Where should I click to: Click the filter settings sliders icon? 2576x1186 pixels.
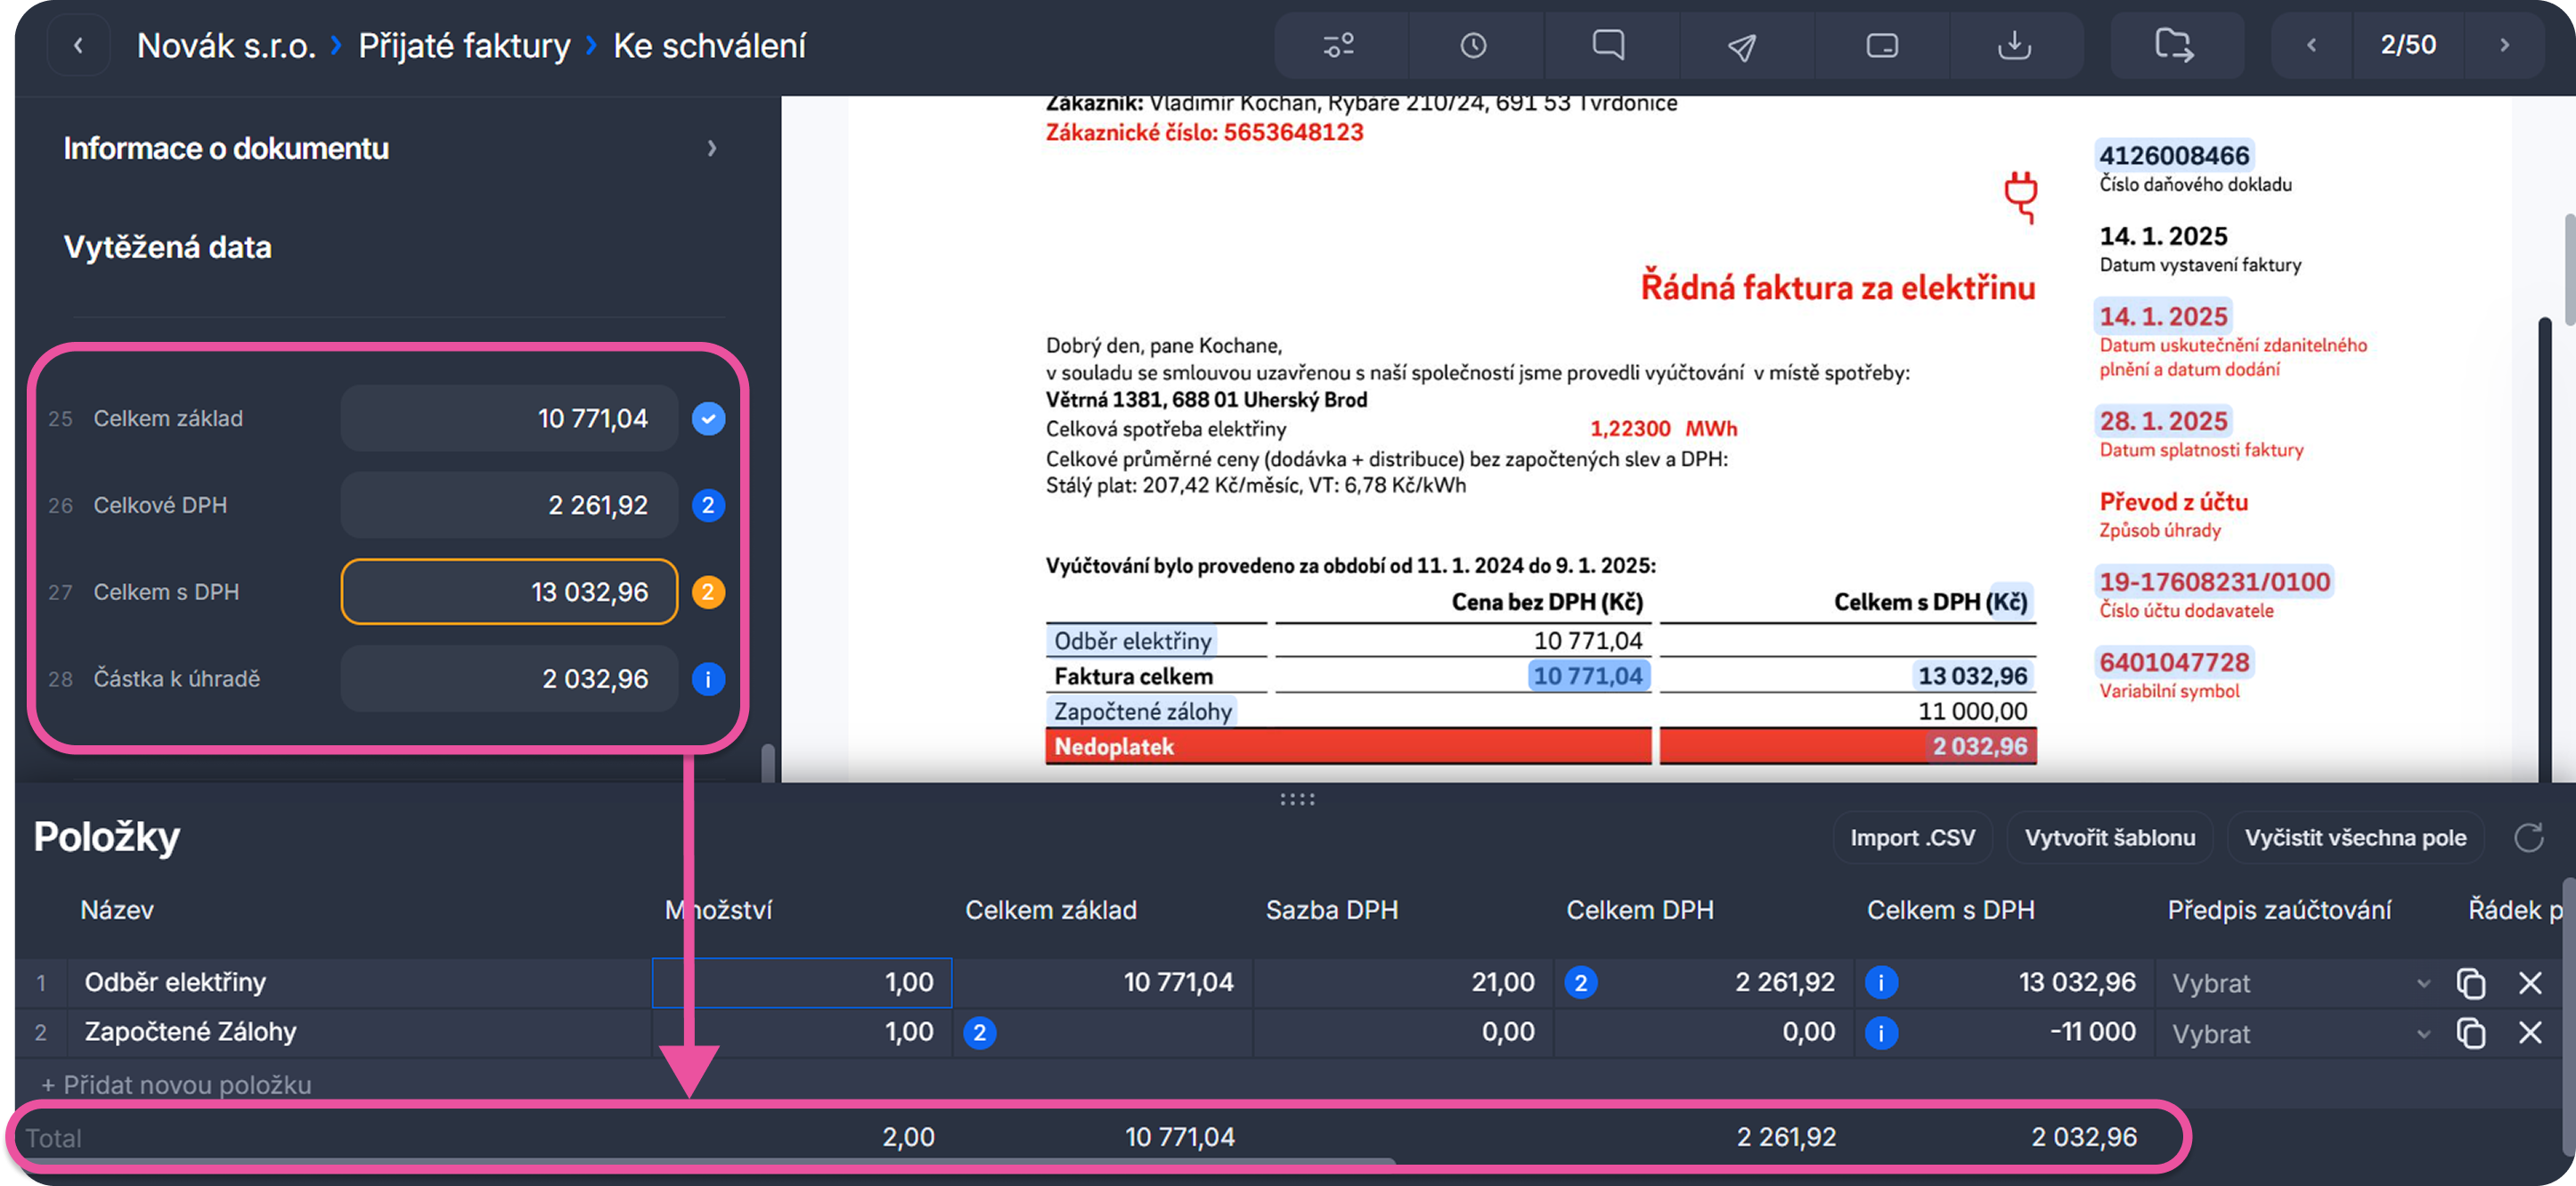point(1339,46)
